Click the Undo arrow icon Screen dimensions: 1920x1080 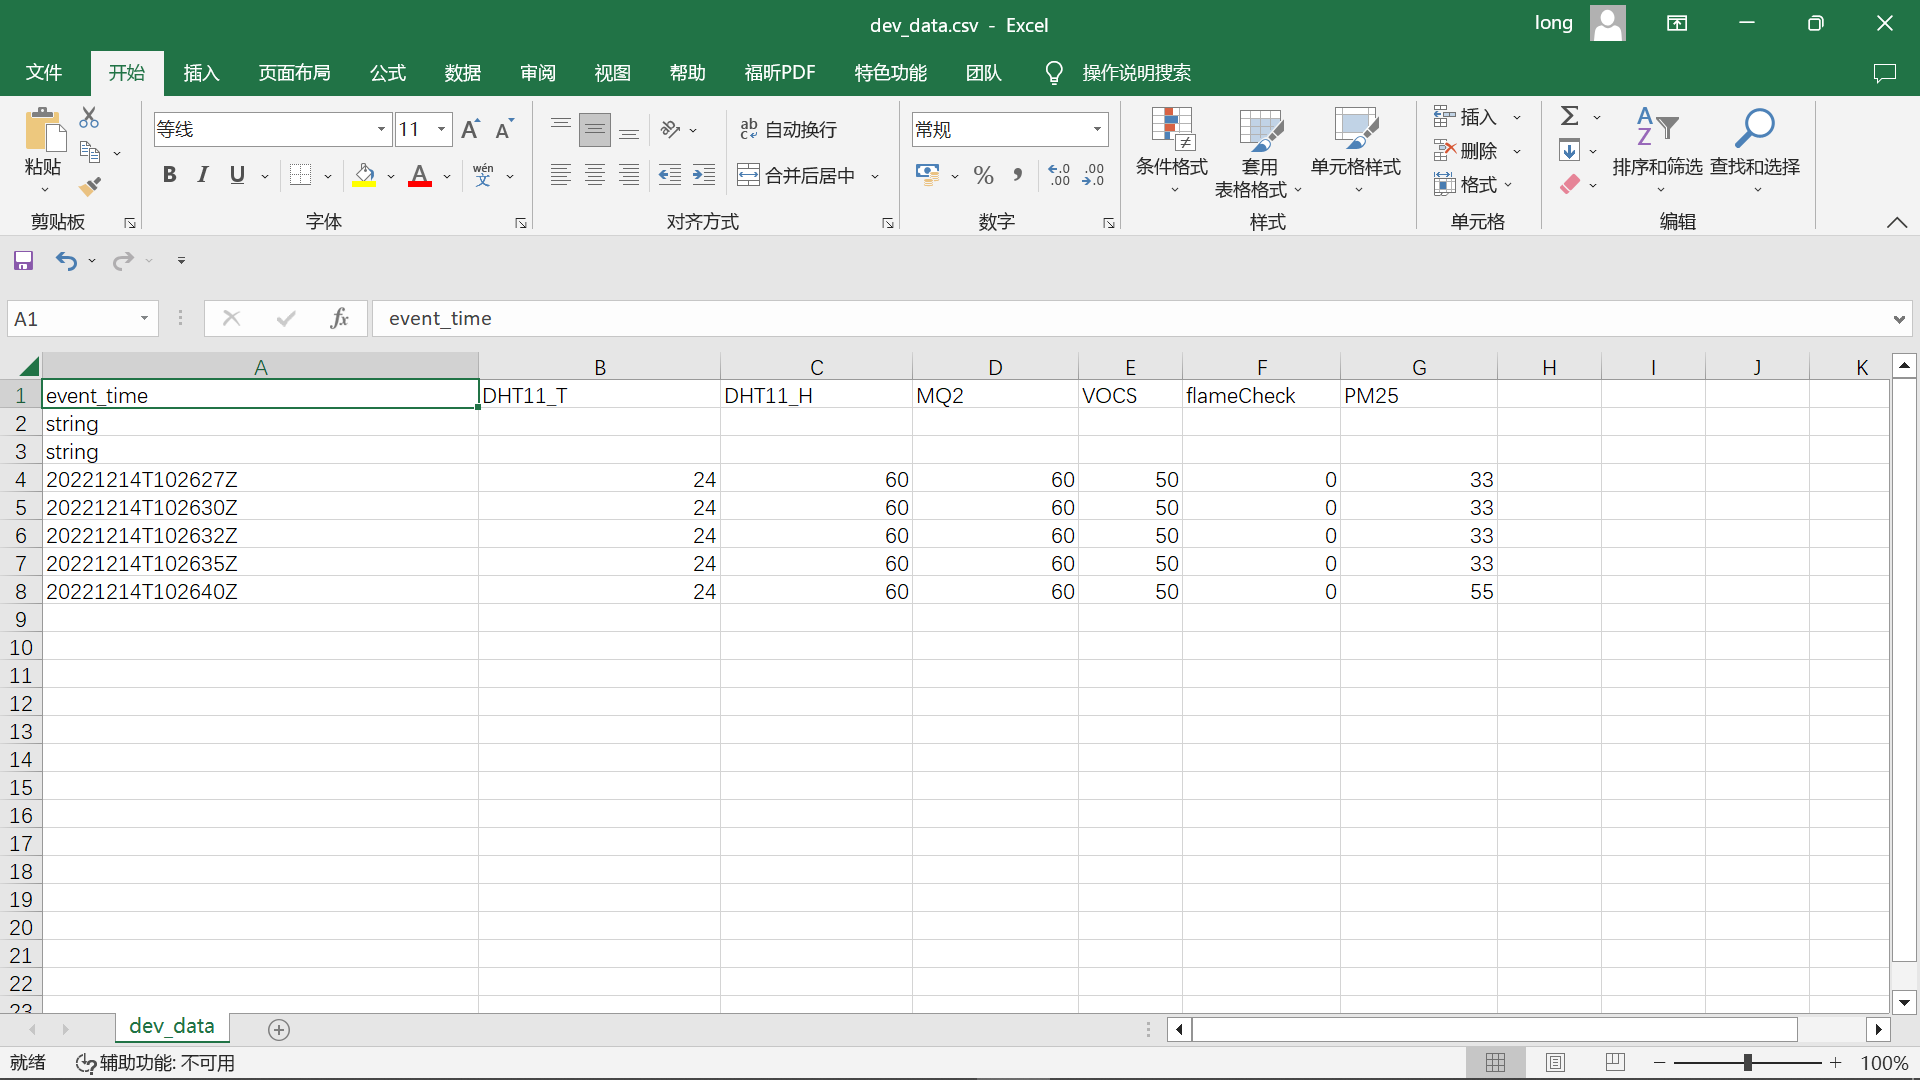point(66,261)
